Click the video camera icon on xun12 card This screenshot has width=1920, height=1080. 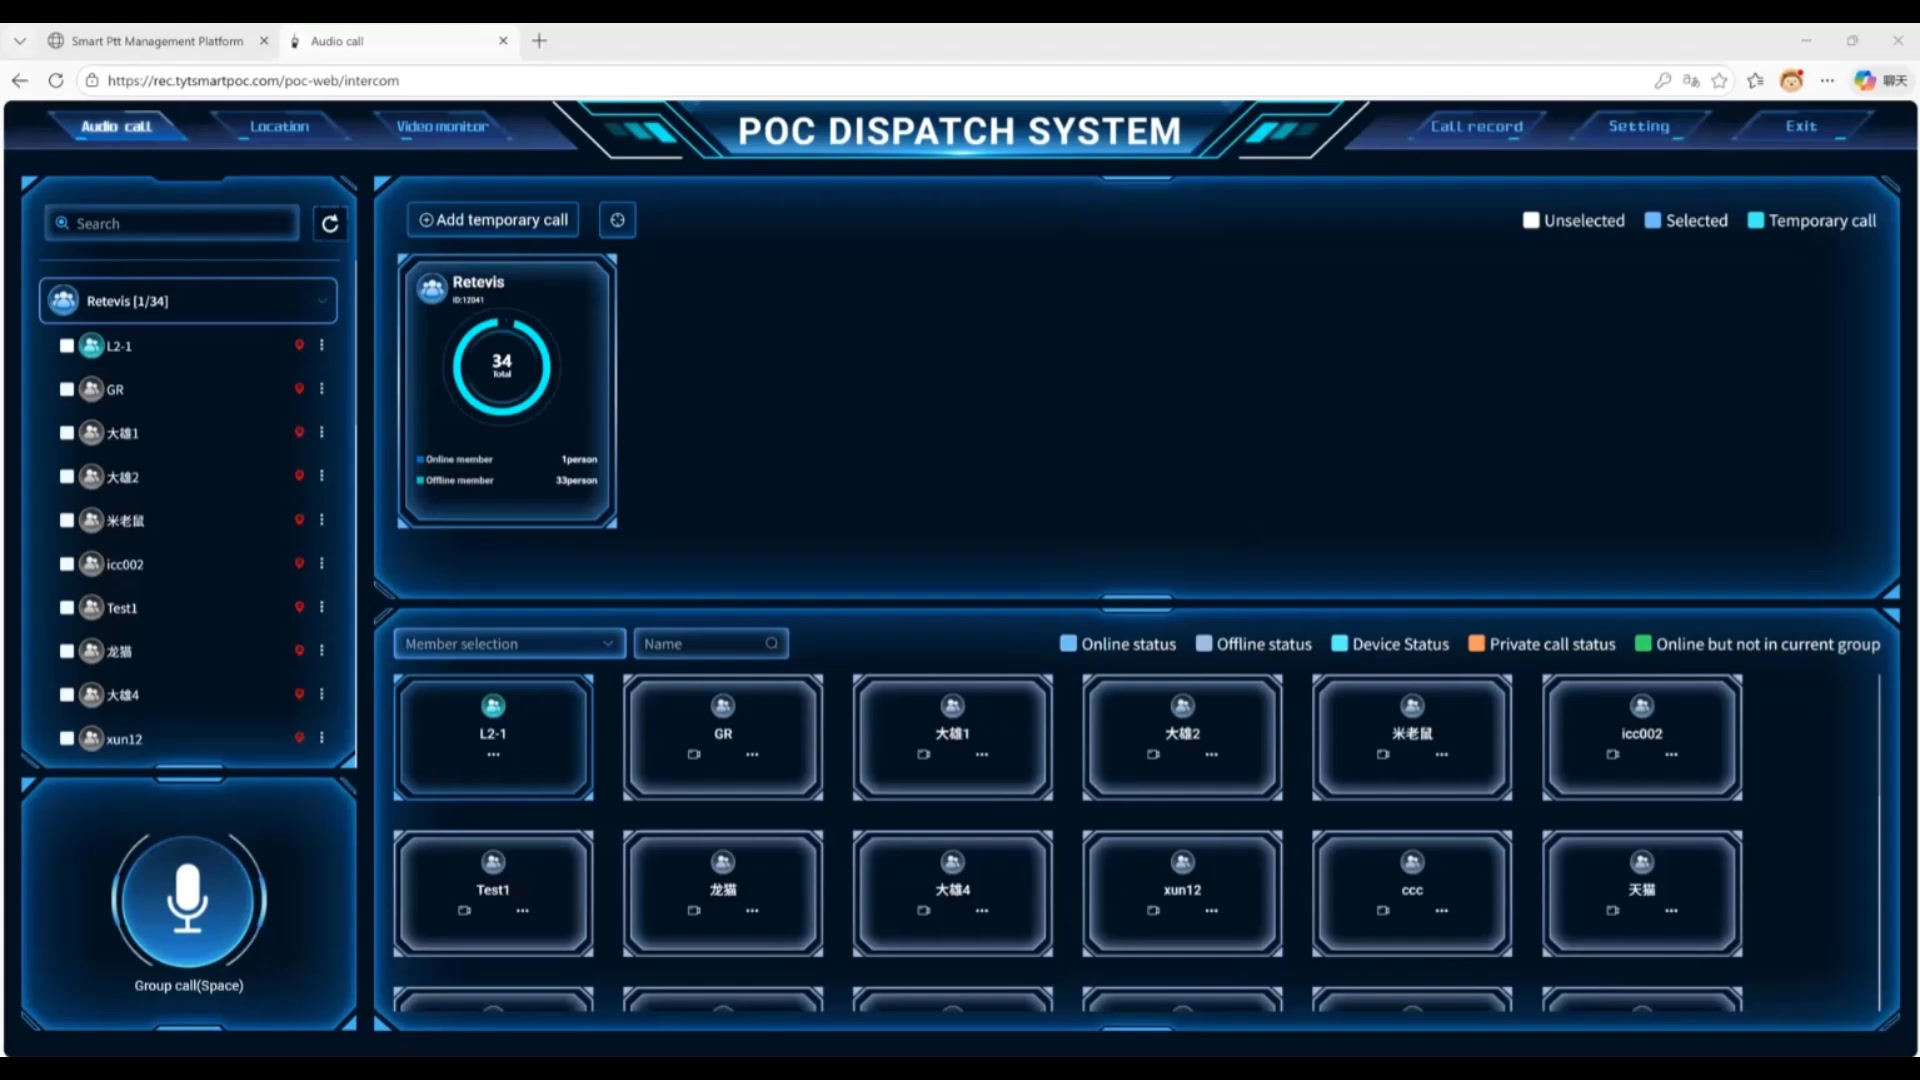pyautogui.click(x=1153, y=911)
